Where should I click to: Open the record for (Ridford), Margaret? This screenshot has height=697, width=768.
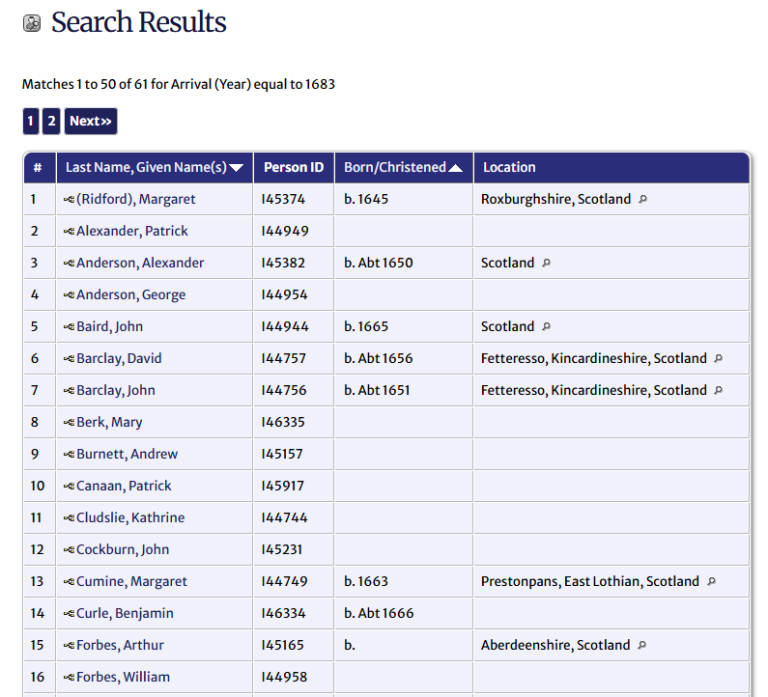point(136,199)
